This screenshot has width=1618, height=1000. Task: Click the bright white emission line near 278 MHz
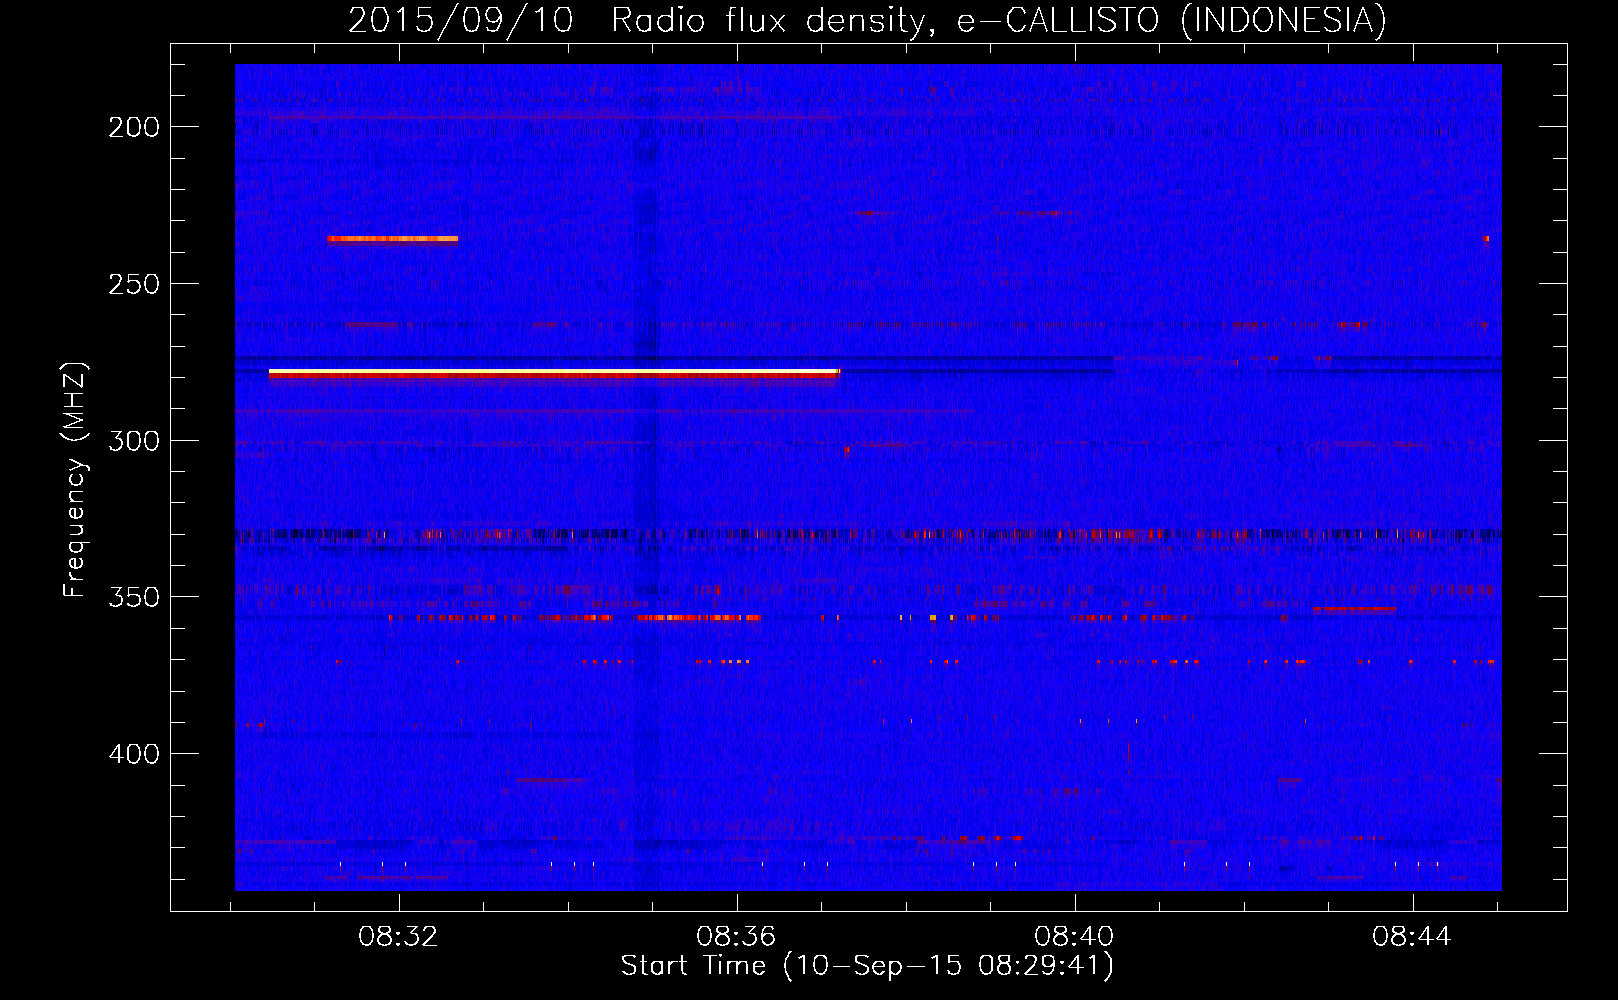(554, 372)
